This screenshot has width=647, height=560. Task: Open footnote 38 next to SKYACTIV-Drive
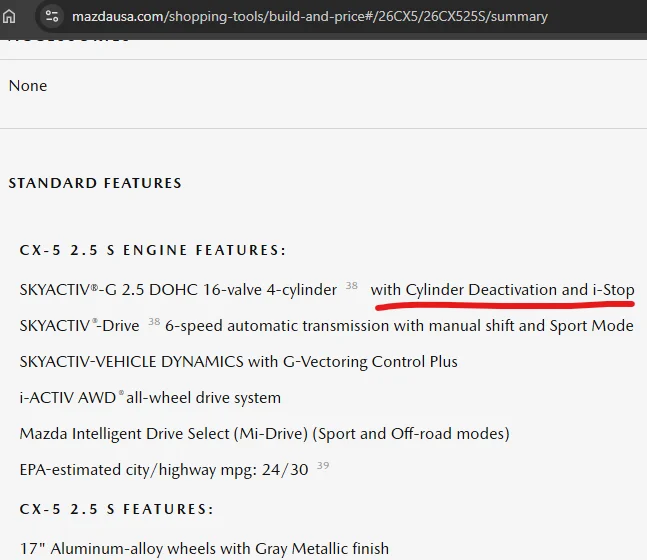(x=153, y=322)
